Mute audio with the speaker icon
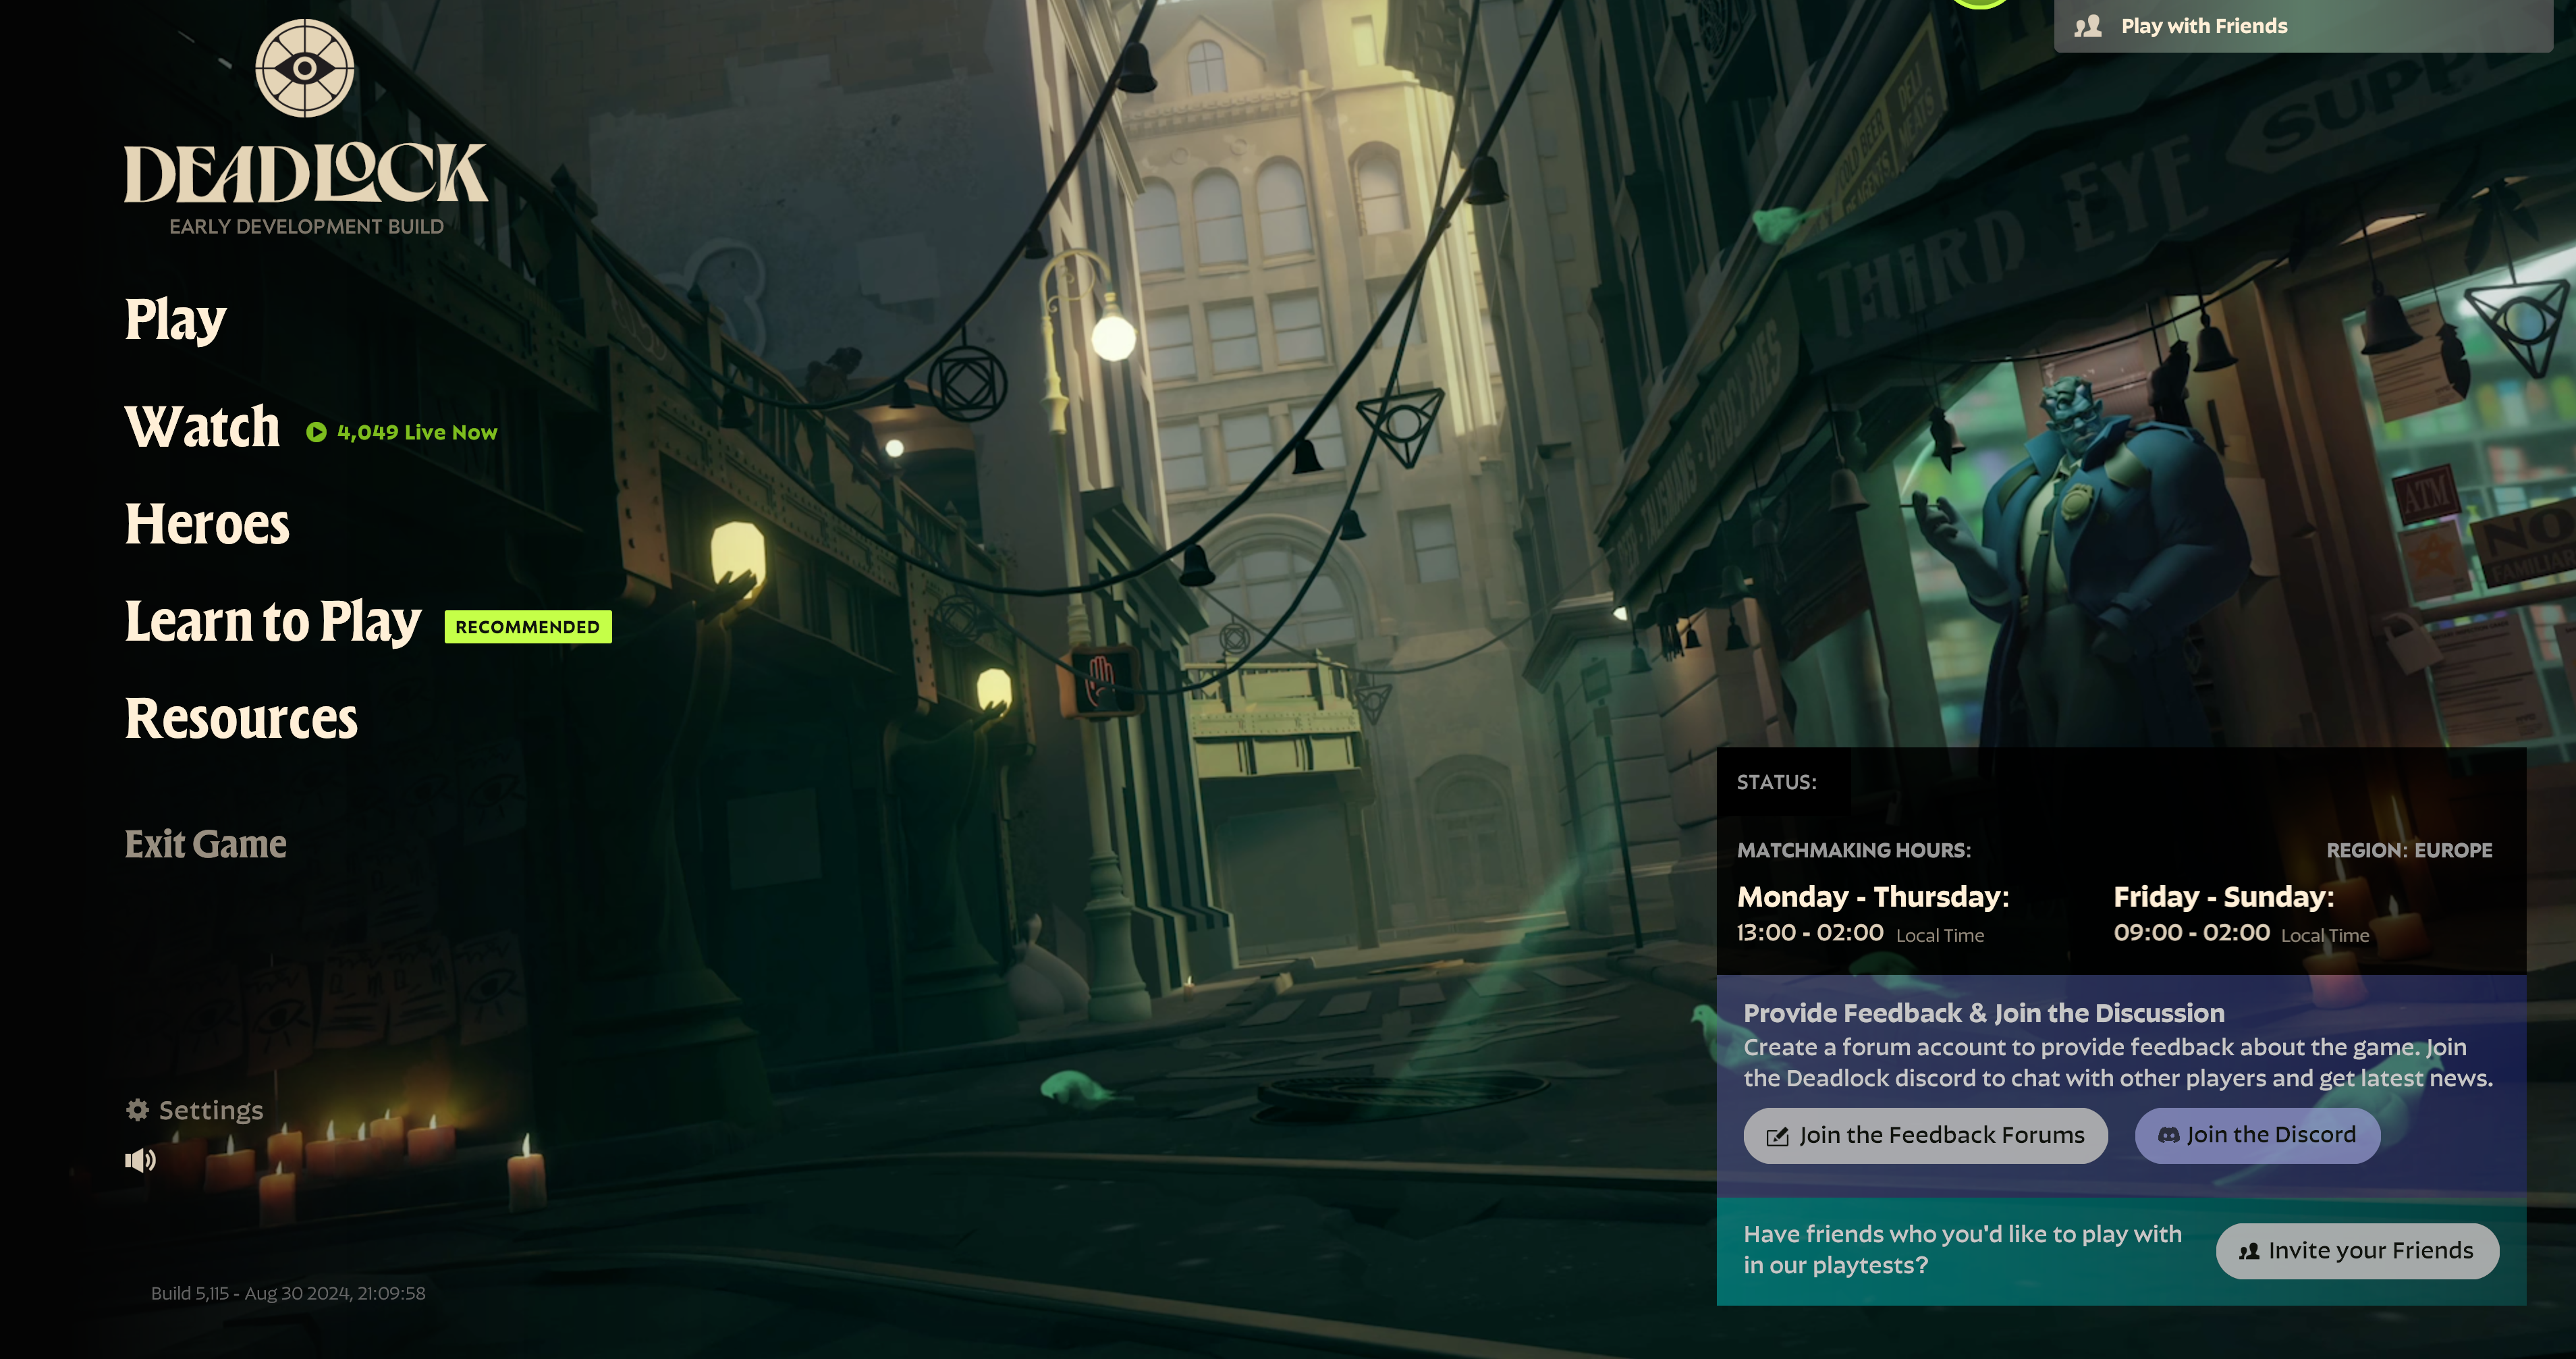Viewport: 2576px width, 1359px height. point(140,1160)
